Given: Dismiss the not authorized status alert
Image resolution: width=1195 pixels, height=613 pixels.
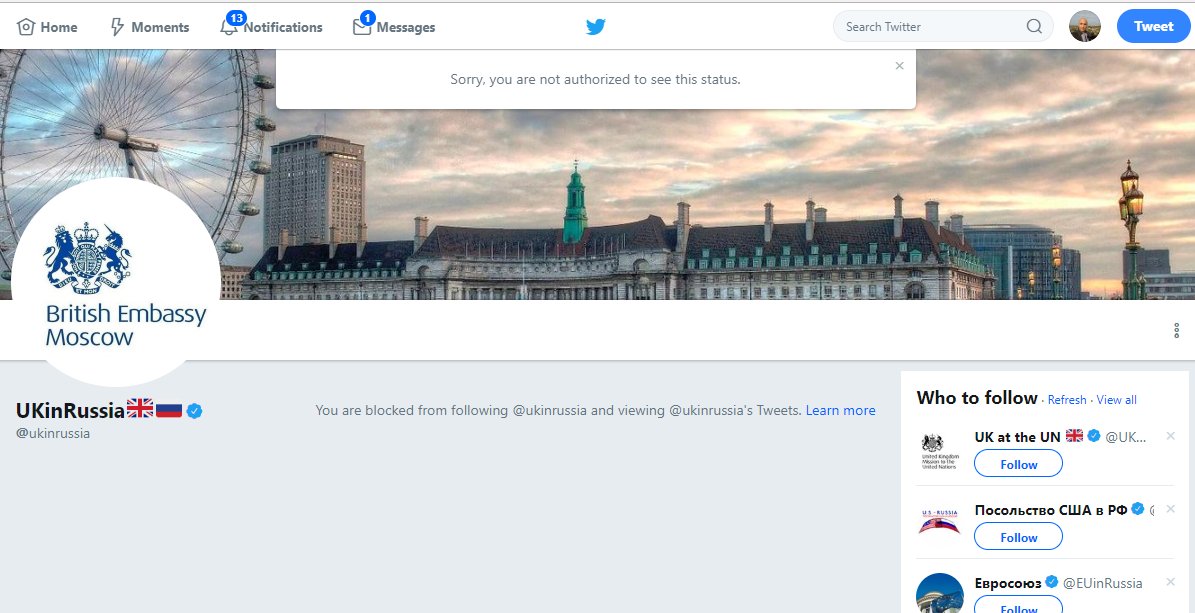Looking at the screenshot, I should pos(899,66).
